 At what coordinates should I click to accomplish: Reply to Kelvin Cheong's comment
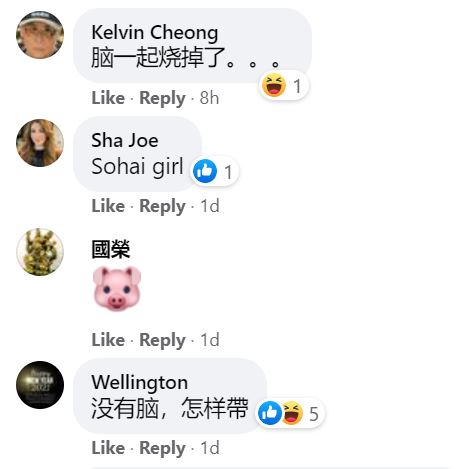click(x=162, y=98)
